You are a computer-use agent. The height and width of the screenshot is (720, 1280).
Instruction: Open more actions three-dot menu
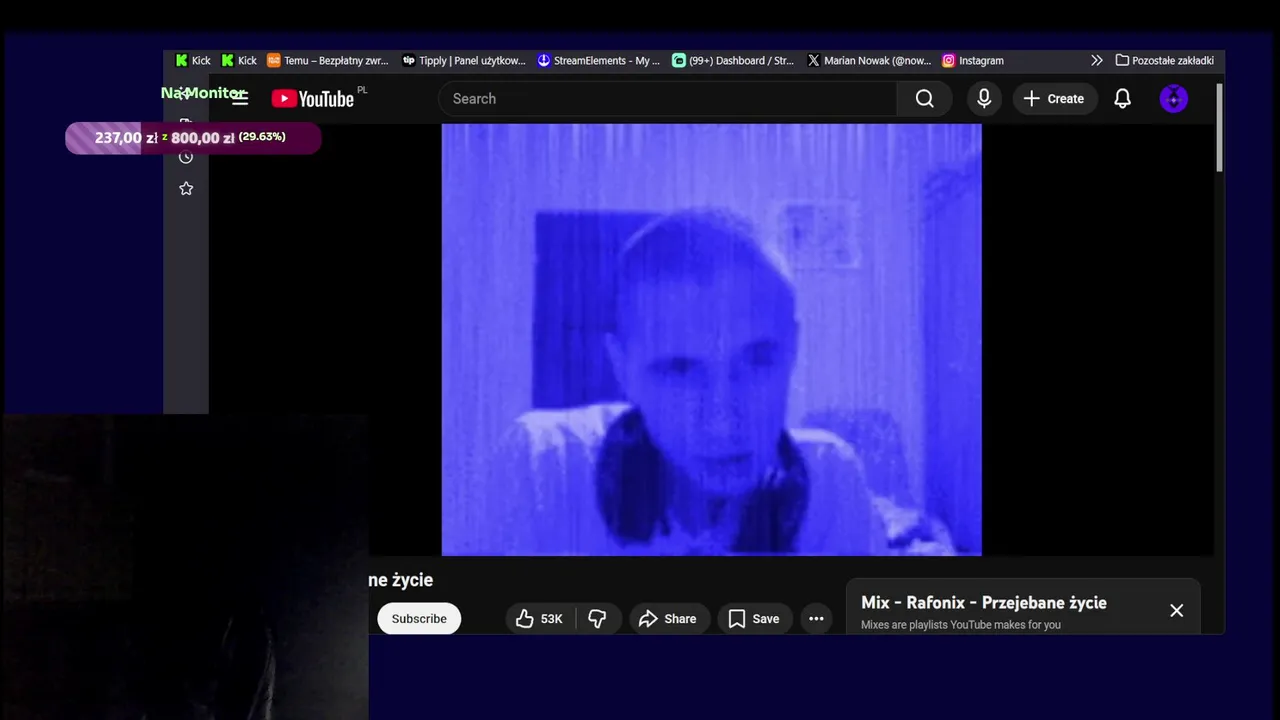point(816,619)
